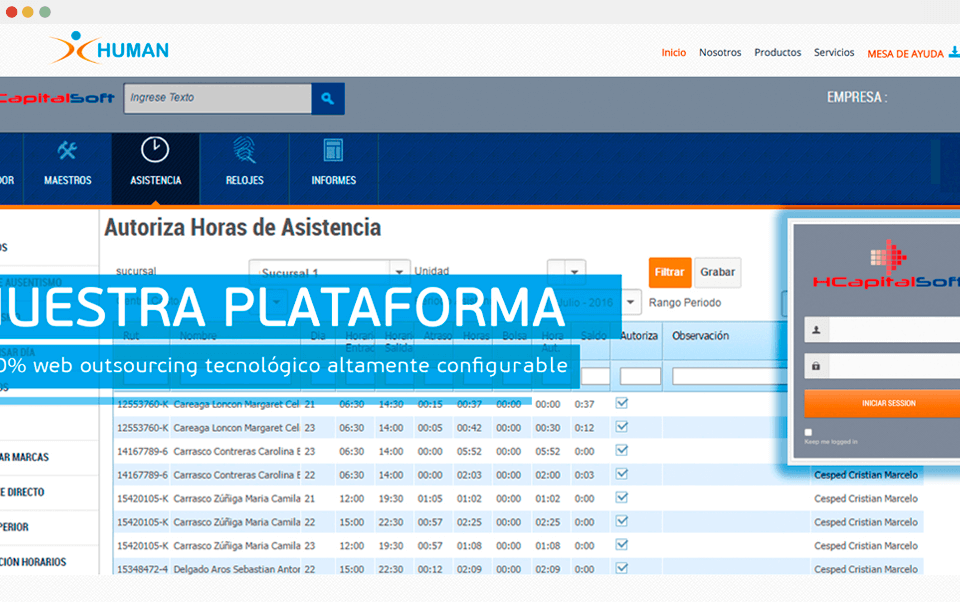Expand the Unidad dropdown

568,271
